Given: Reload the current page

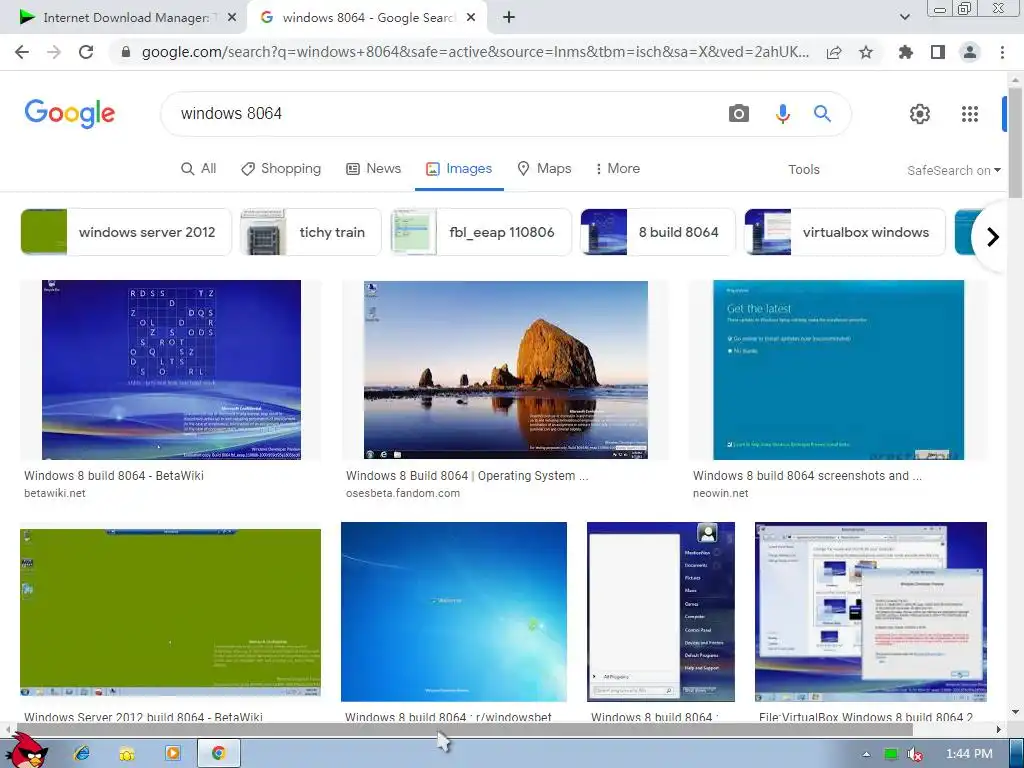Looking at the screenshot, I should 86,52.
